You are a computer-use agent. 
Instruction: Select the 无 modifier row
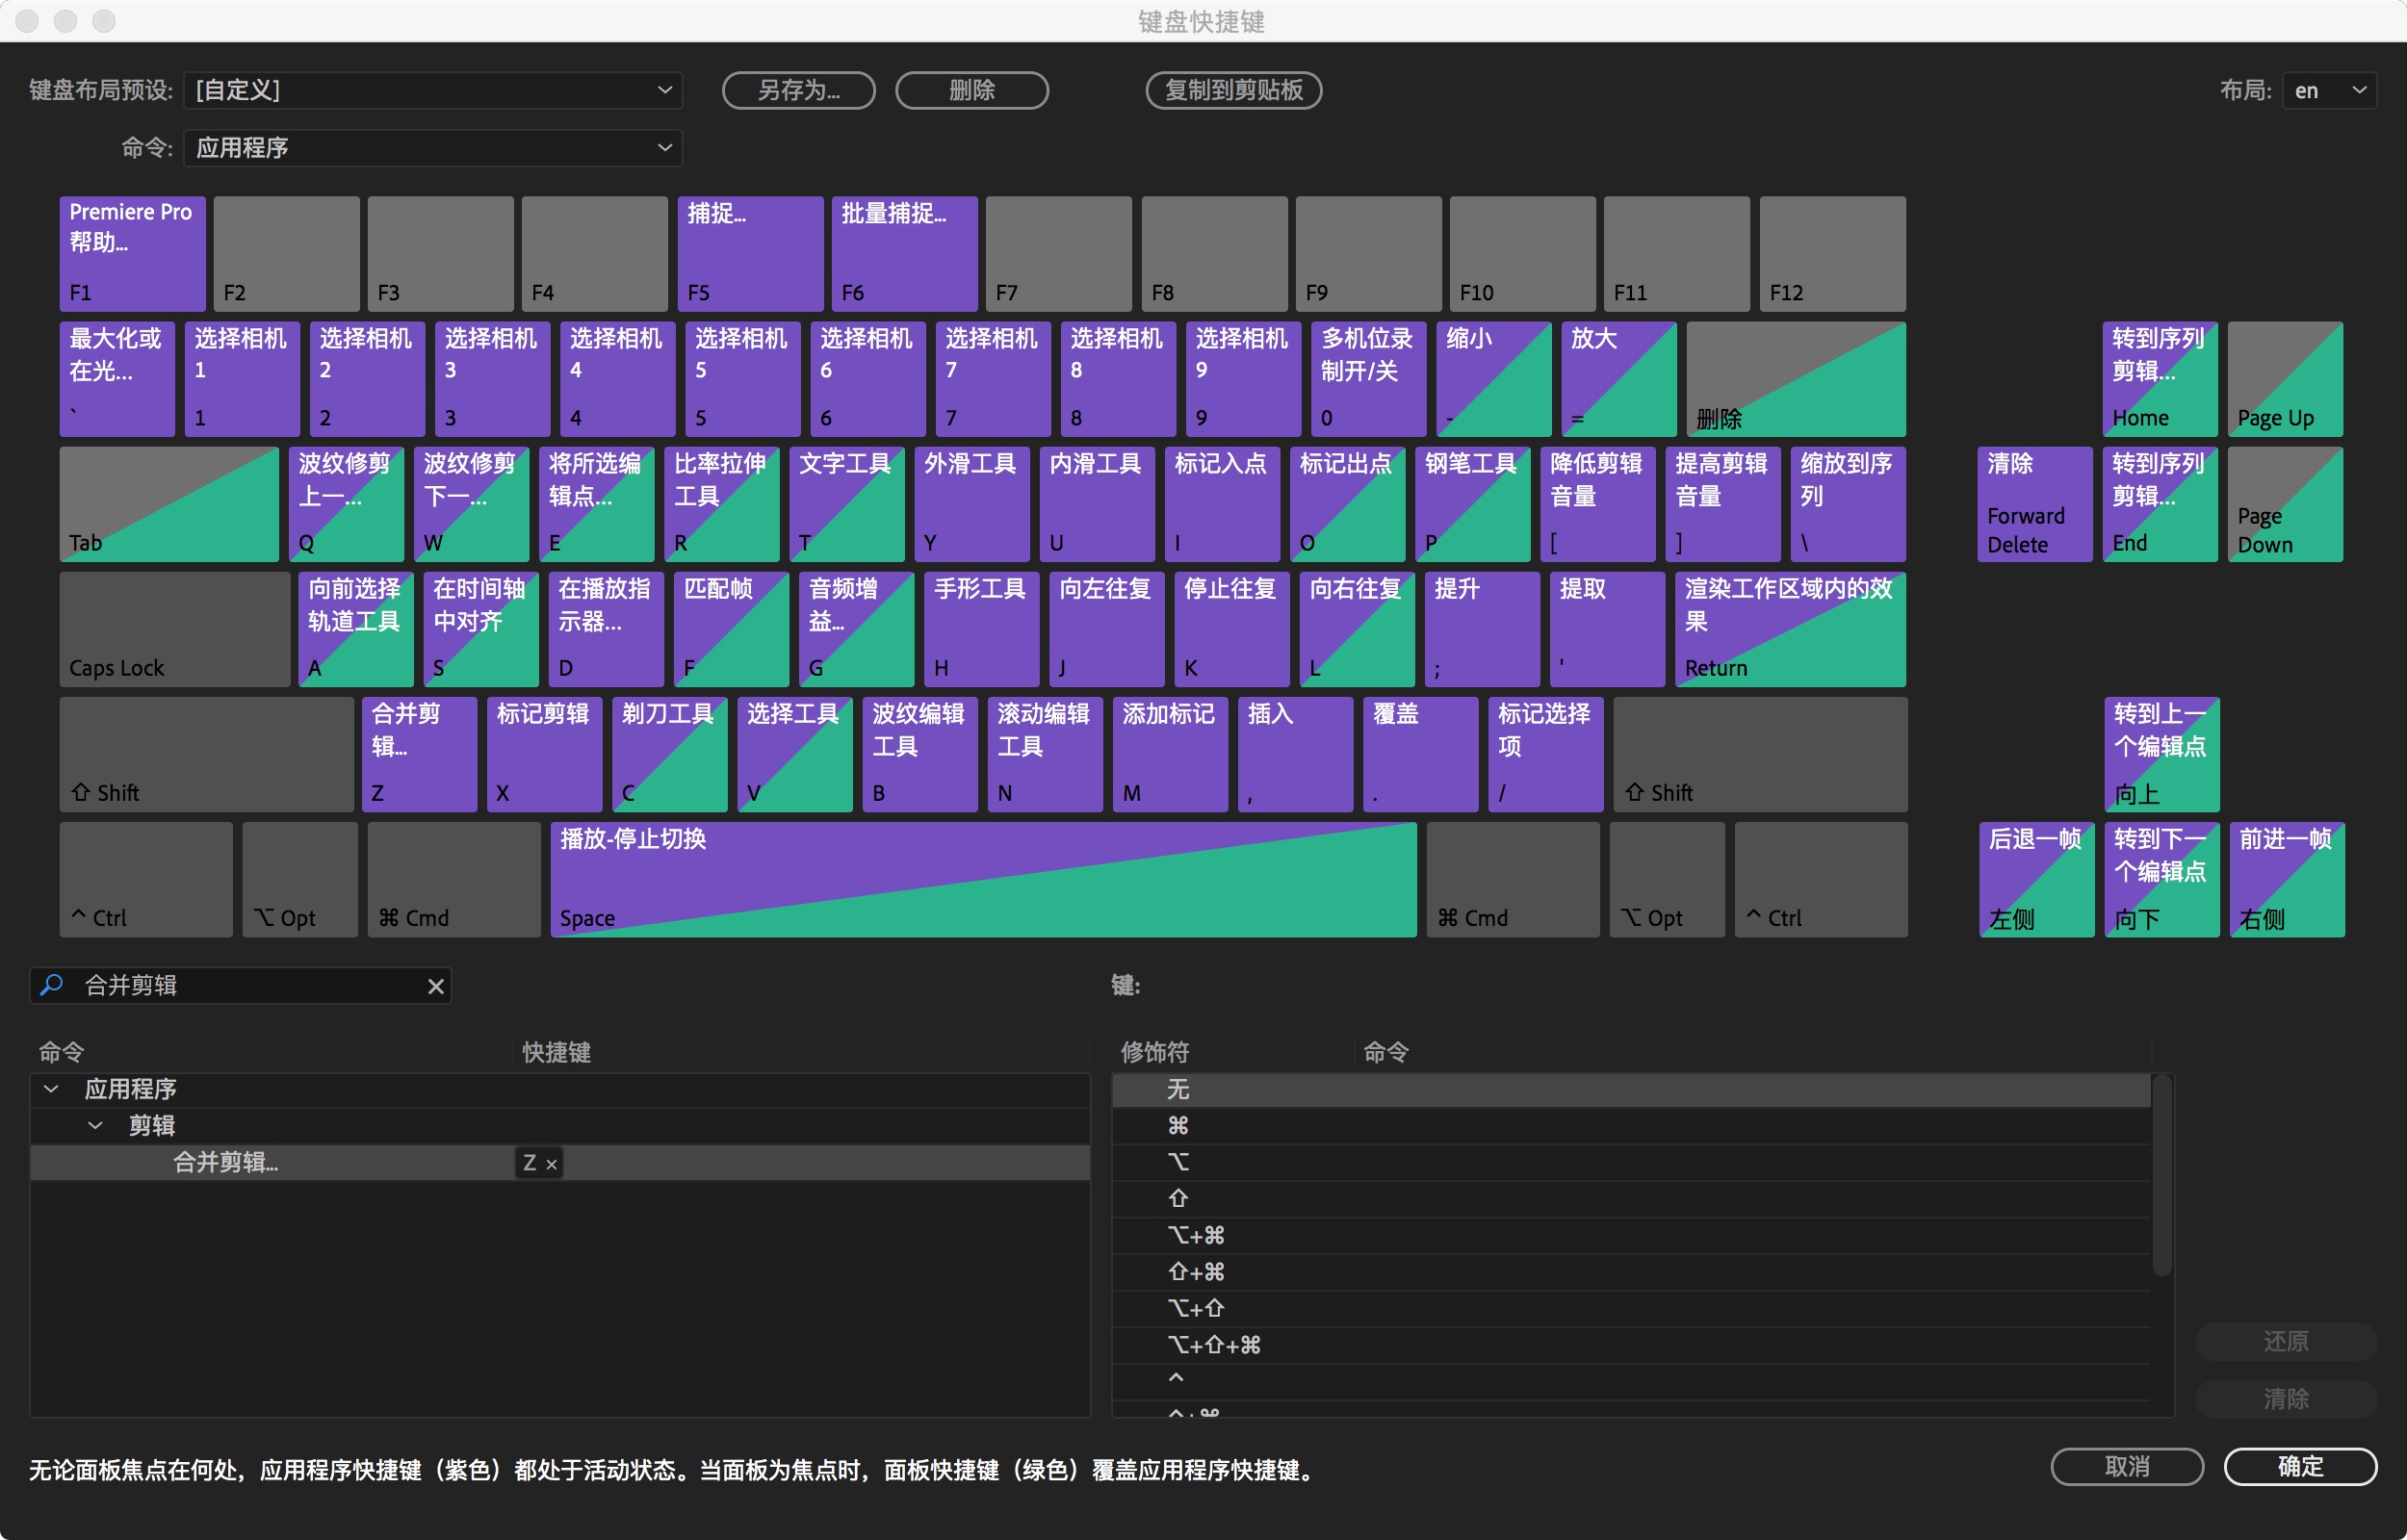(x=1178, y=1089)
